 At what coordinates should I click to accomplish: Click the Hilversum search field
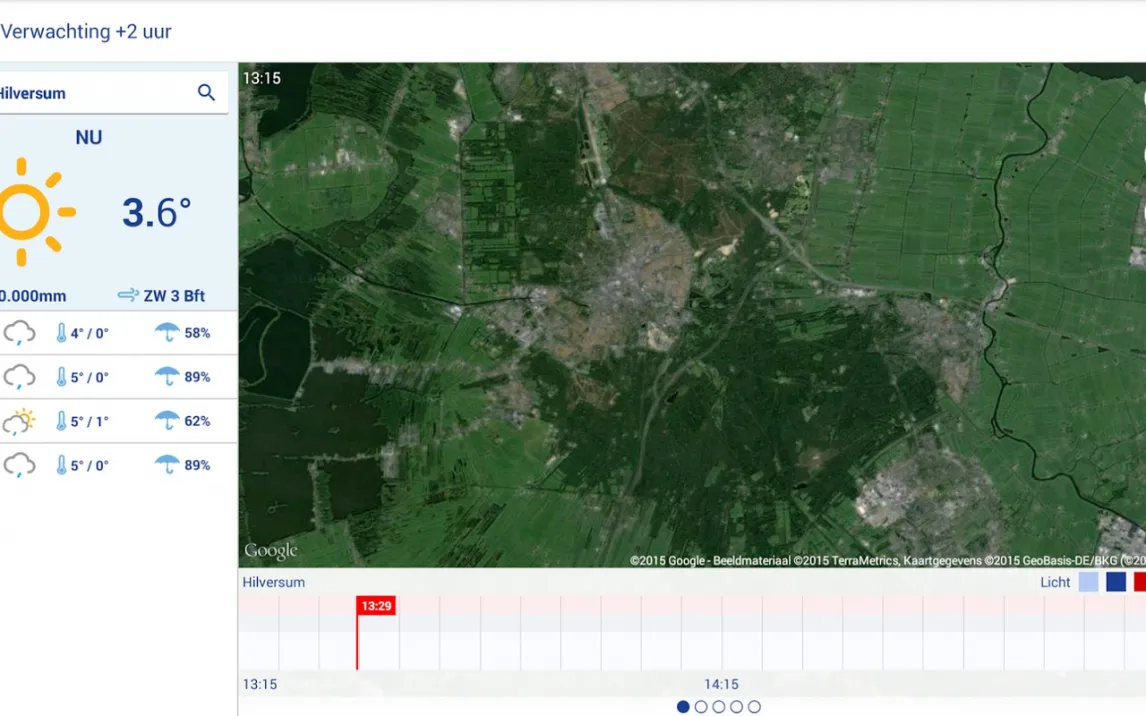[113, 93]
